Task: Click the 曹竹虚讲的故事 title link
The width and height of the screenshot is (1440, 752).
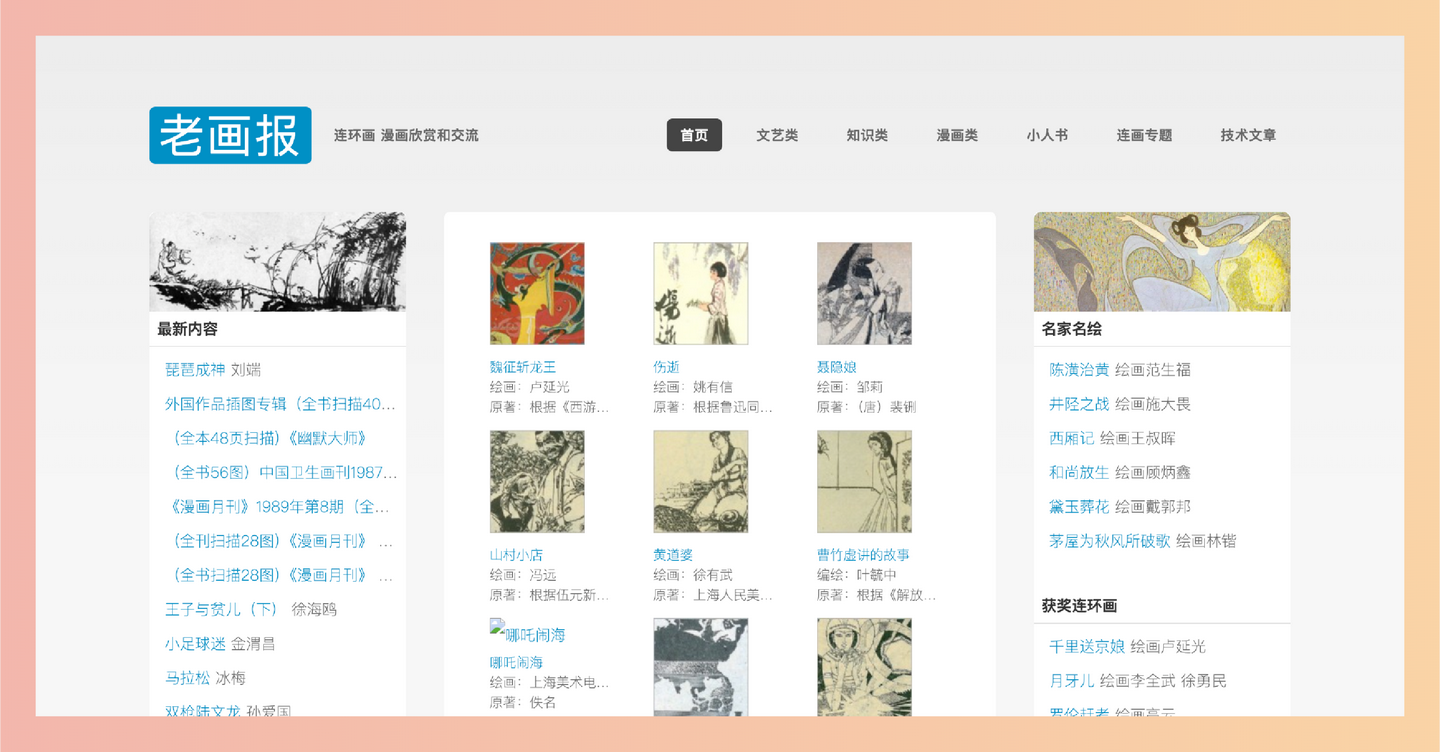Action: pos(863,555)
